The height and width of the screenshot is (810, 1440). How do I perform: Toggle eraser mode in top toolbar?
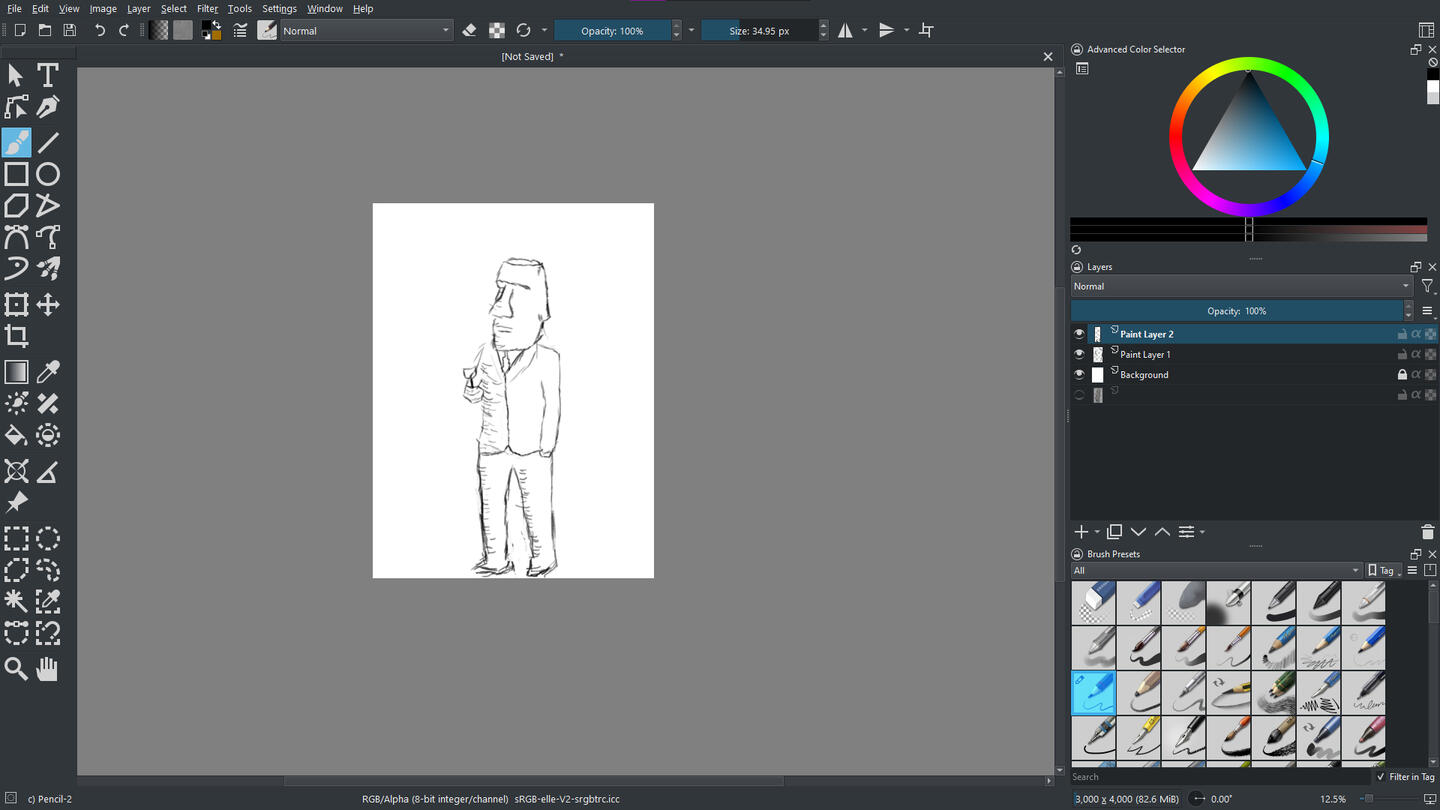point(469,31)
